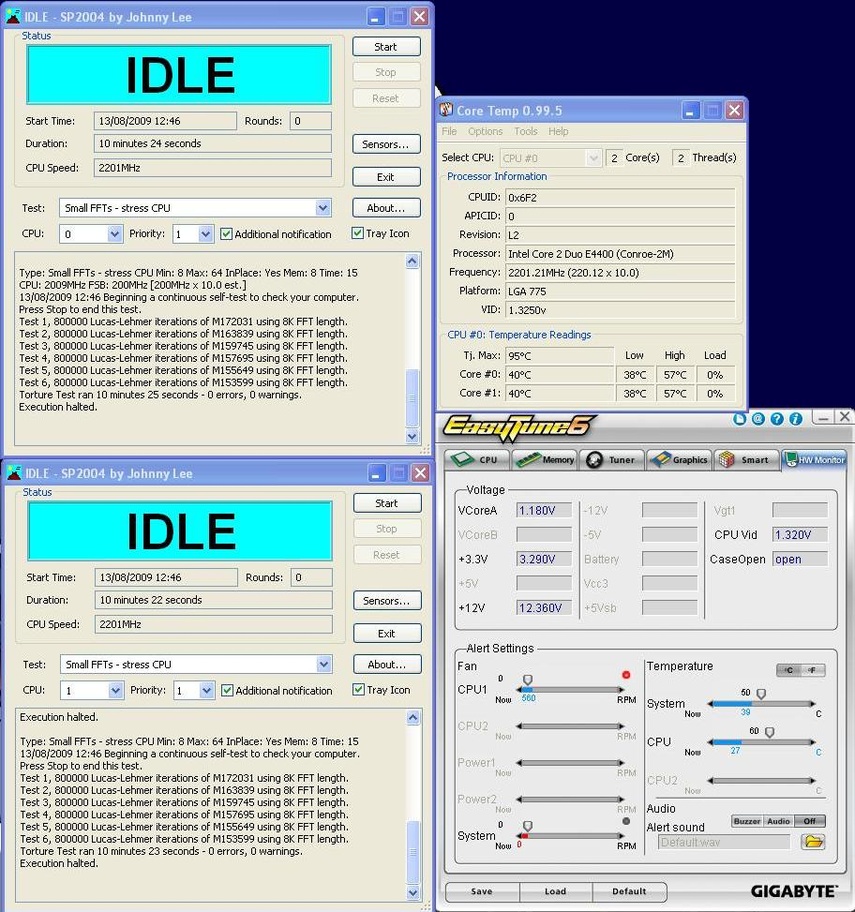Switch temperature unit to °F in EasyTune6
855x912 pixels.
click(x=812, y=670)
